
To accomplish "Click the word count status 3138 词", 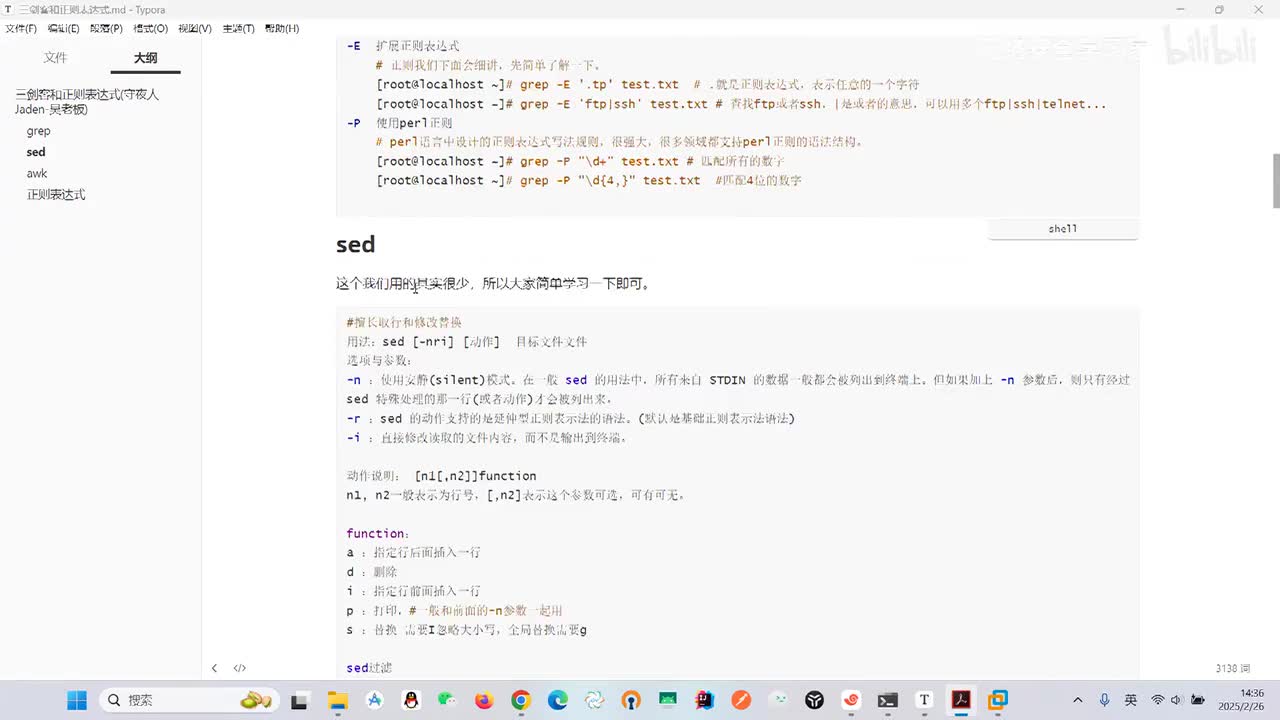I will pyautogui.click(x=1233, y=668).
